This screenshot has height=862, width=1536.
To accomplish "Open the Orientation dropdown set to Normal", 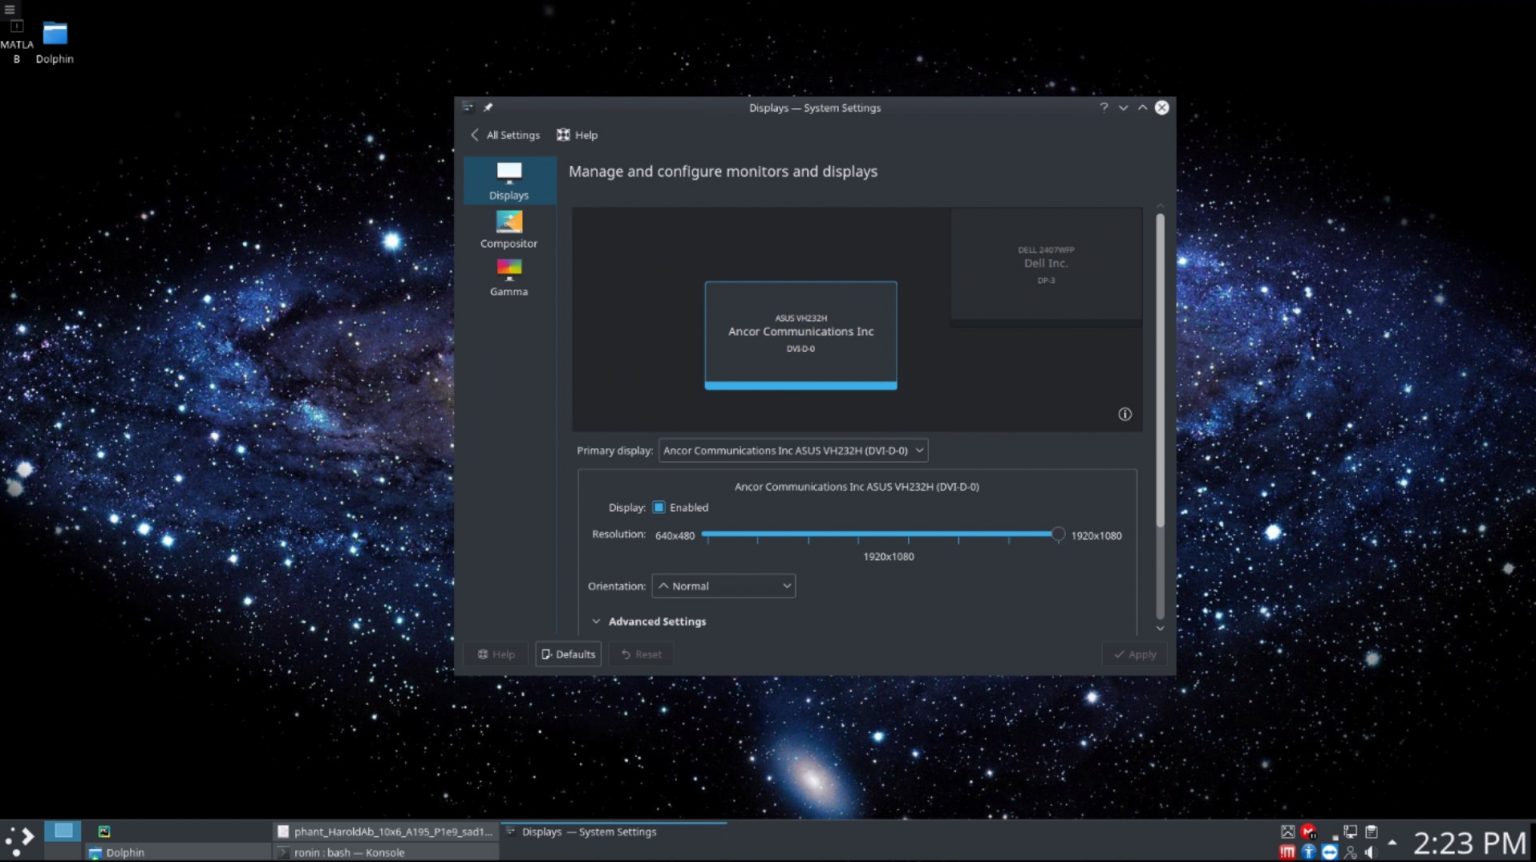I will tap(724, 586).
